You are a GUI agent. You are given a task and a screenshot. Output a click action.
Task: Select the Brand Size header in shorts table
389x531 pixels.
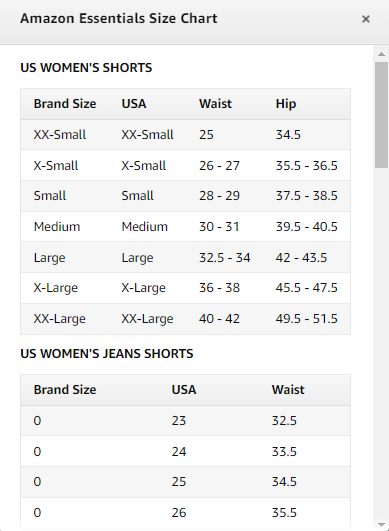click(x=65, y=104)
